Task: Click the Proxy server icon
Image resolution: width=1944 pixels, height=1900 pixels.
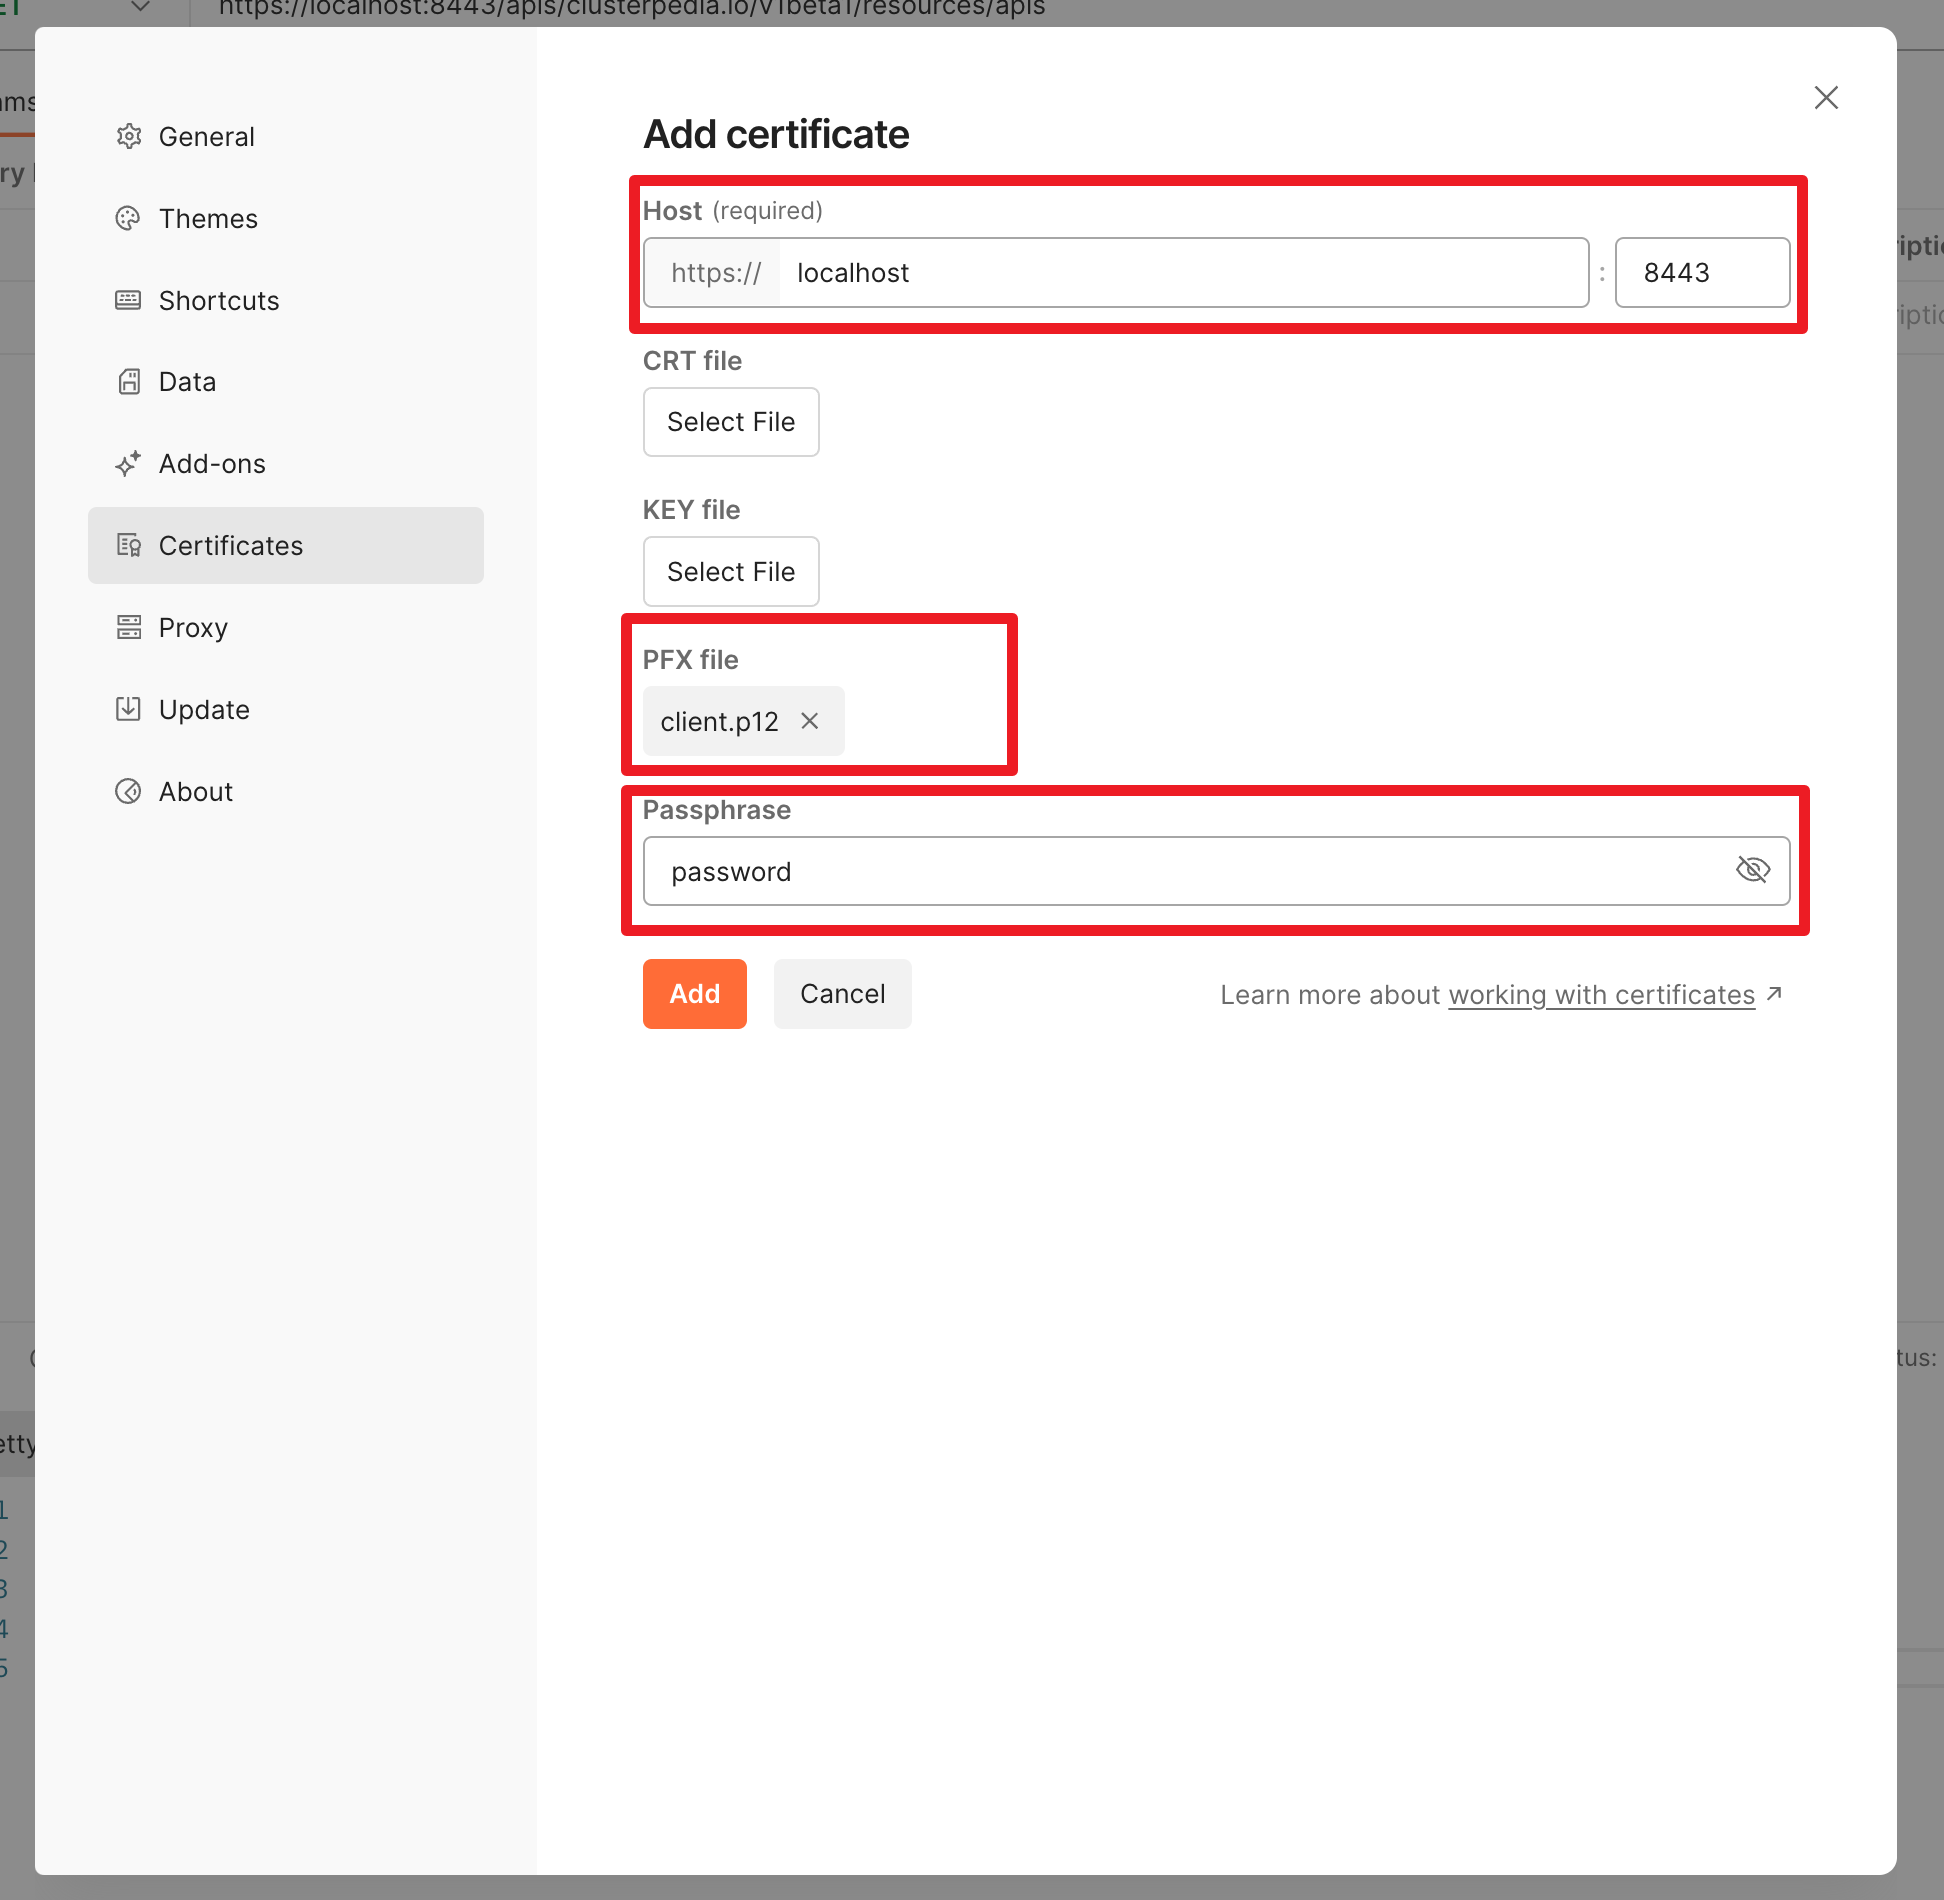Action: pos(129,627)
